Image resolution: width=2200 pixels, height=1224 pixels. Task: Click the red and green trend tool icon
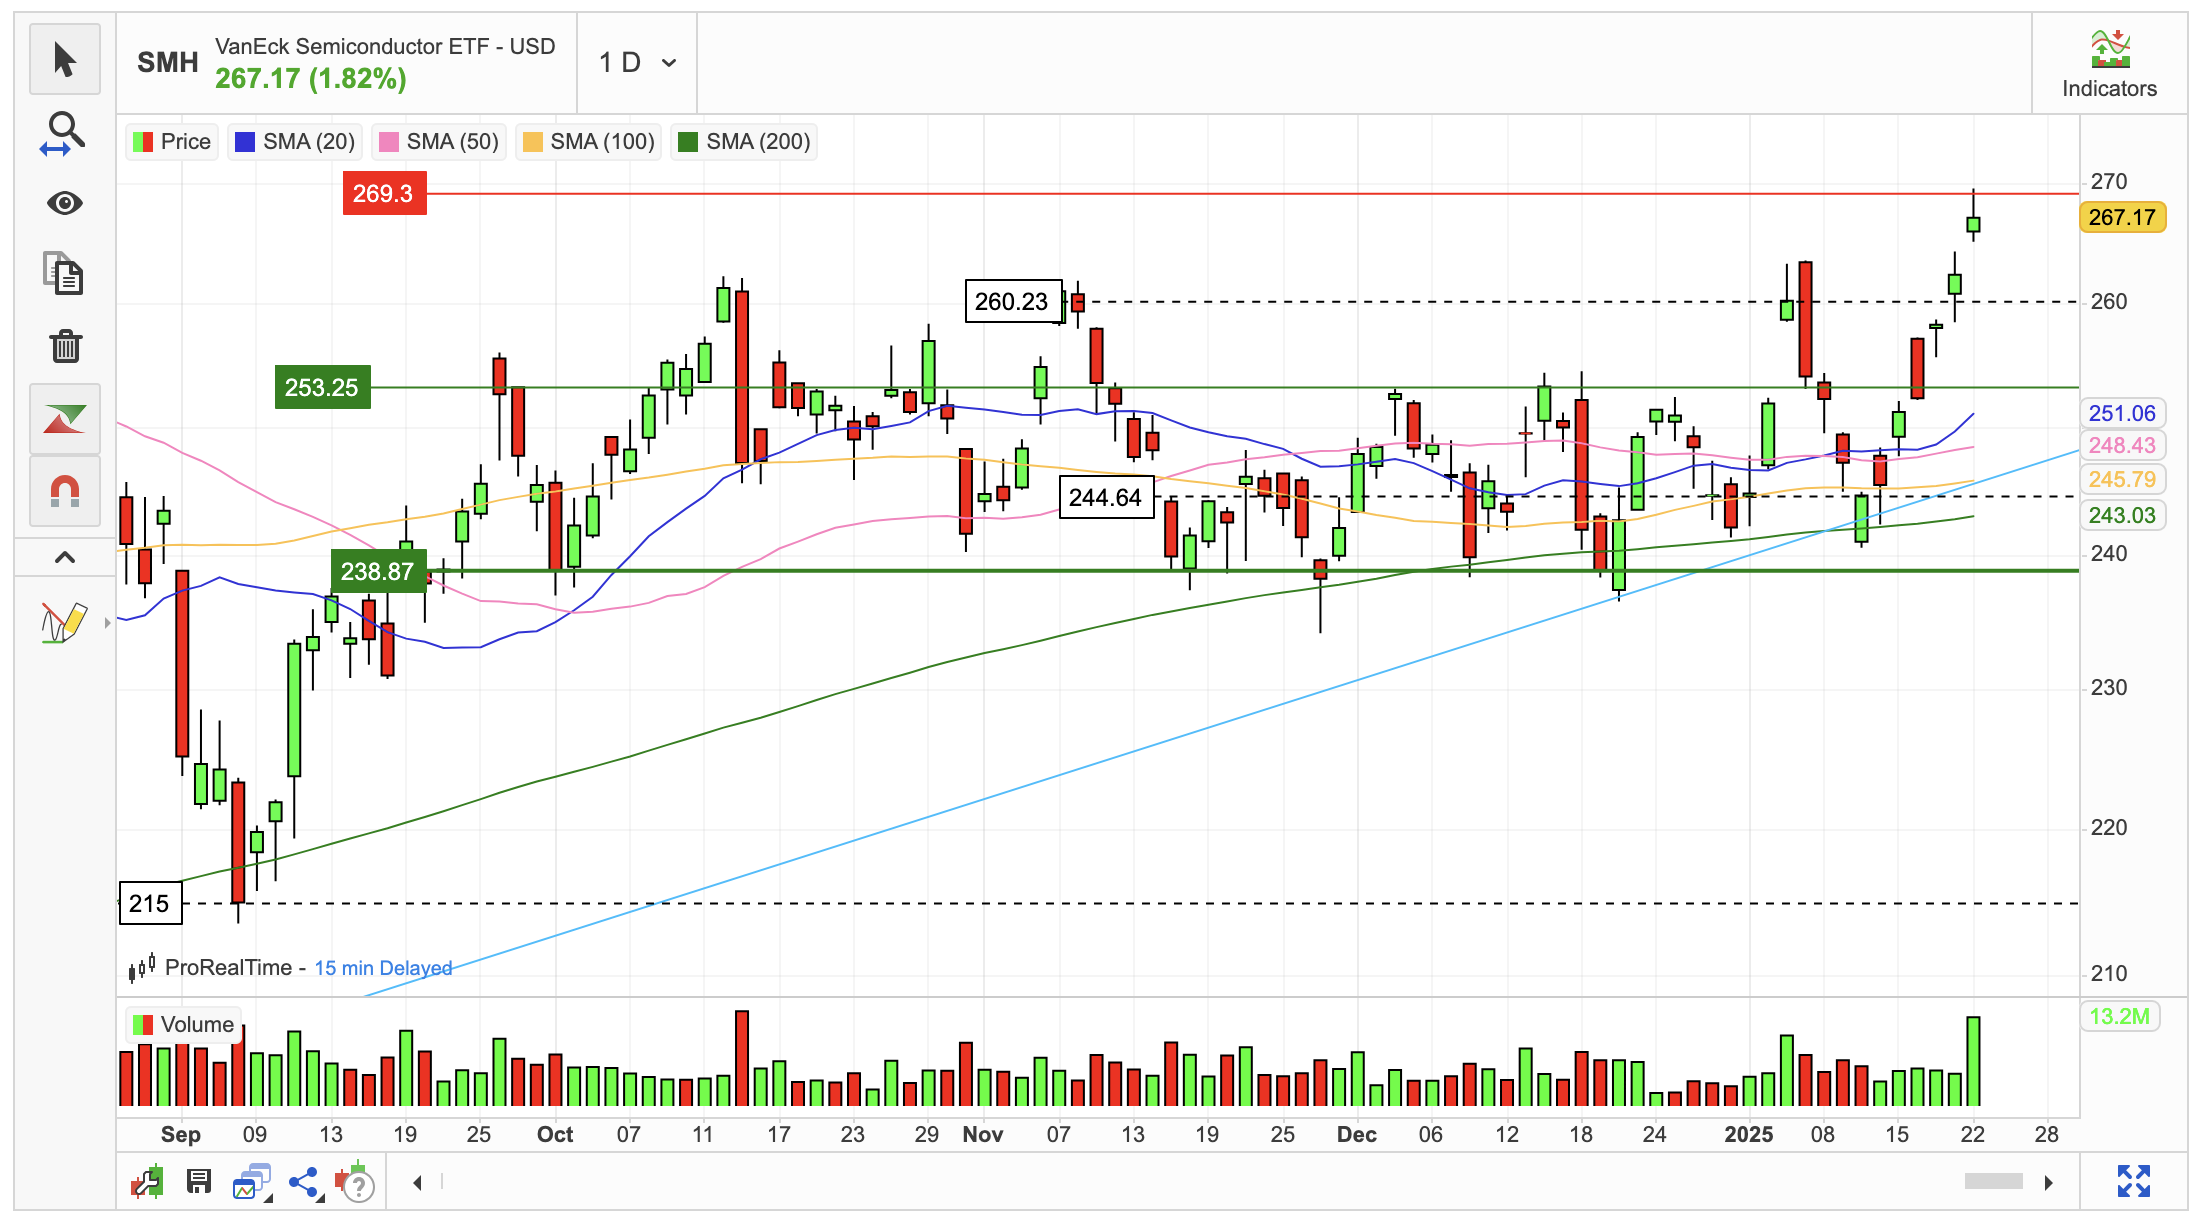[x=65, y=418]
